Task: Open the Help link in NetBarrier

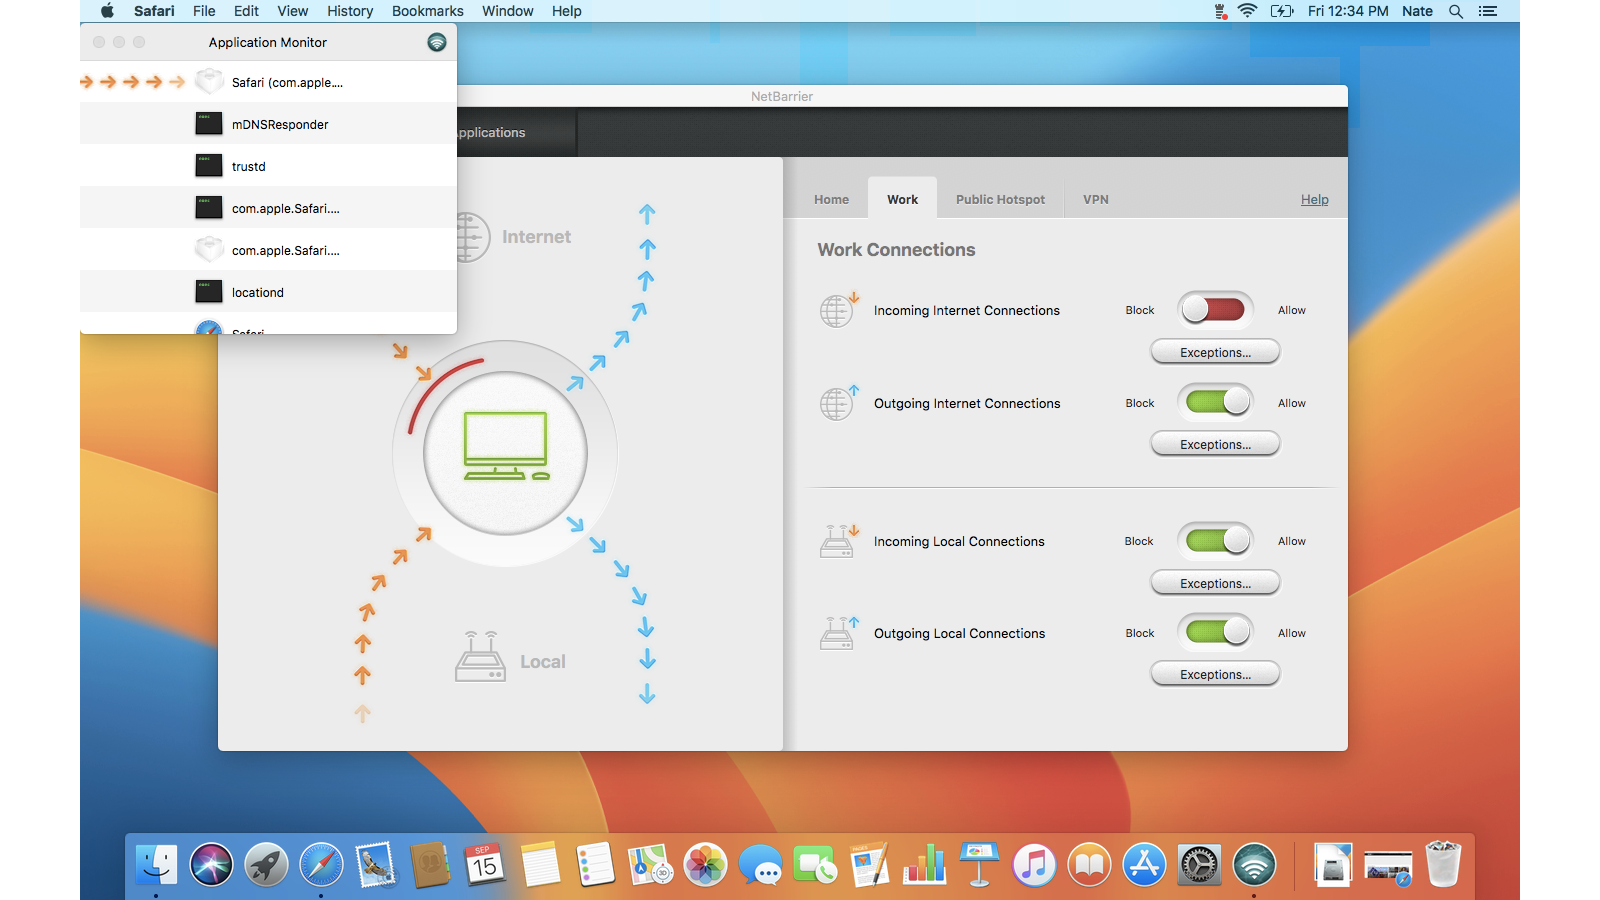Action: [1314, 199]
